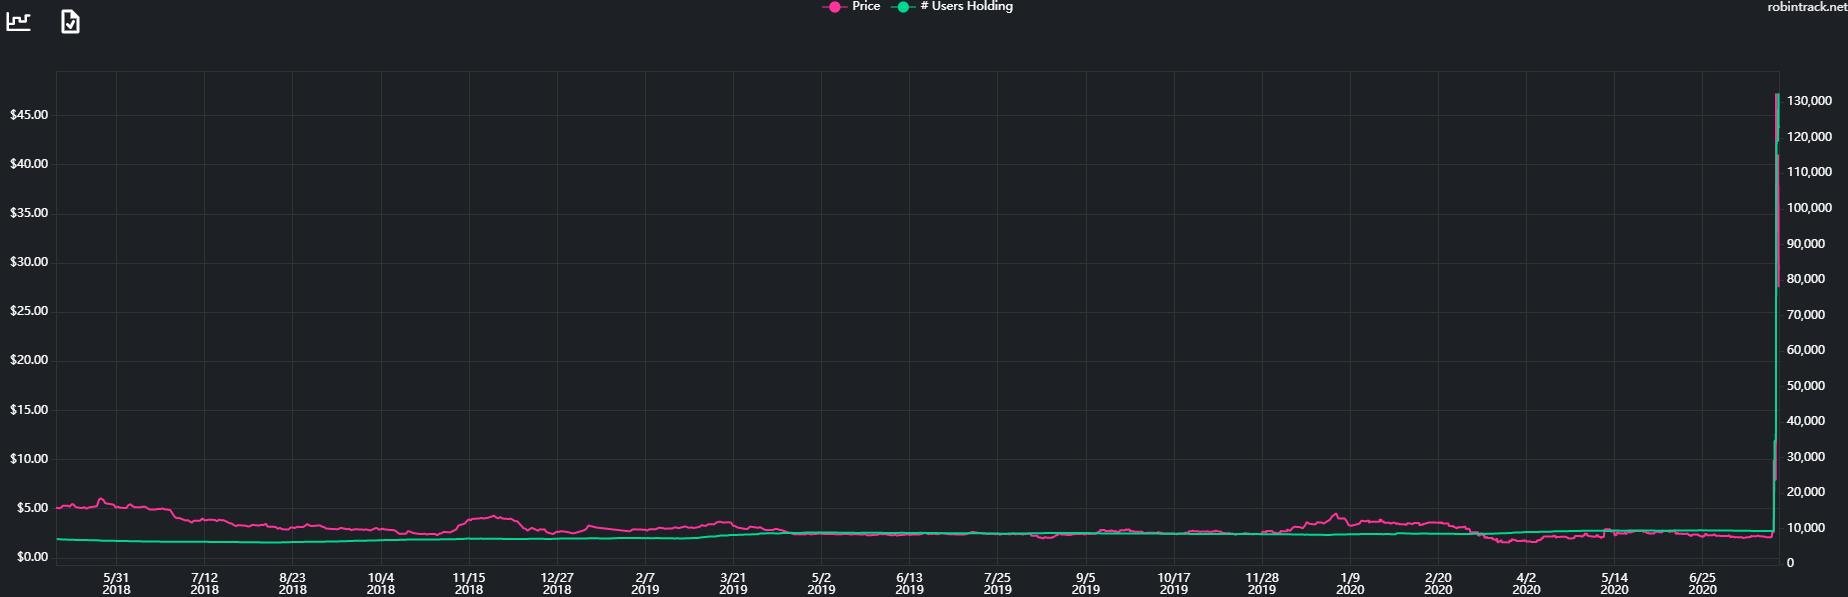Click the 1/9 2020 date axis label
The image size is (1848, 597).
pyautogui.click(x=1350, y=583)
